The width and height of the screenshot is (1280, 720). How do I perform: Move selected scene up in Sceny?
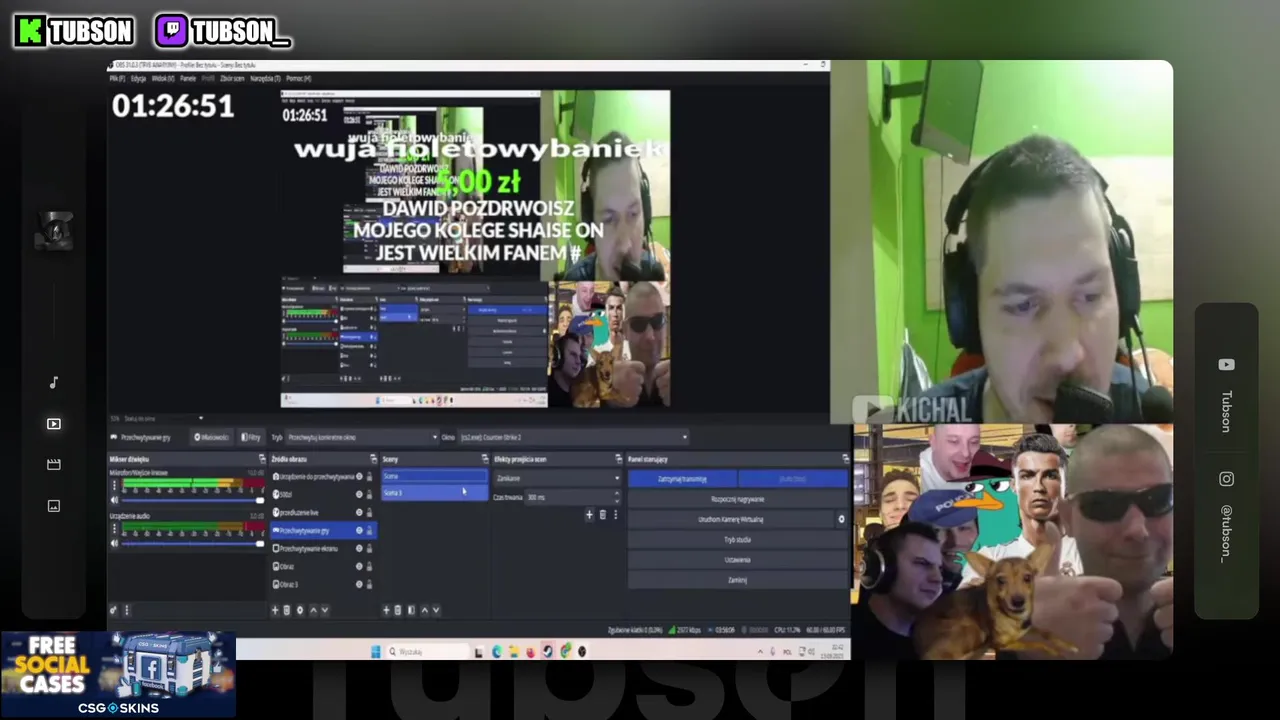[x=424, y=610]
